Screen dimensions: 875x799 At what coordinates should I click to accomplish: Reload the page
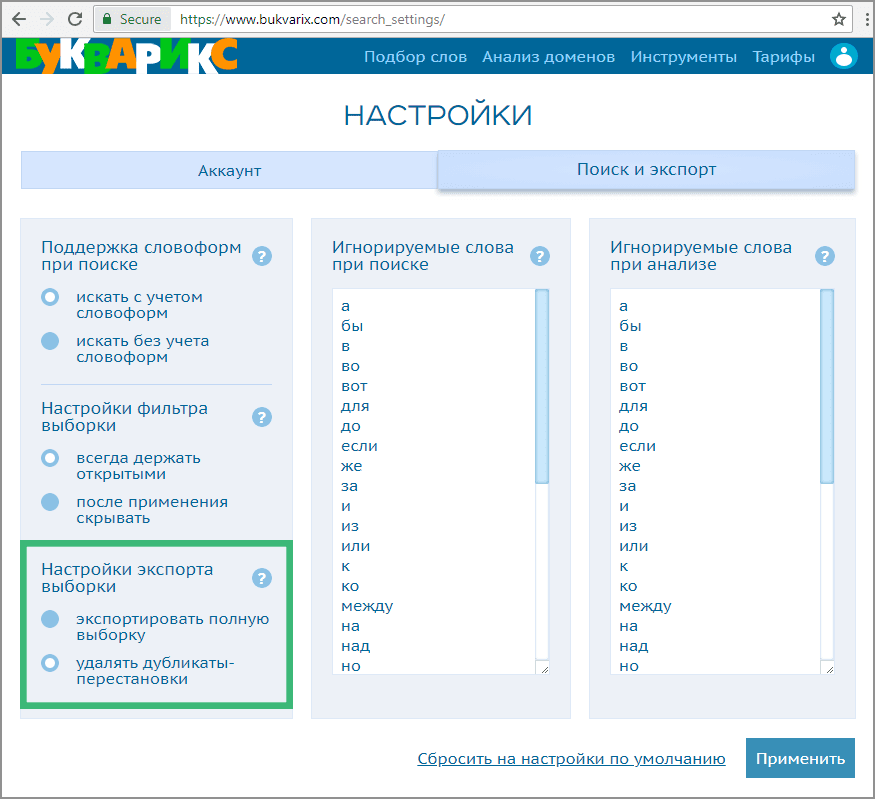point(75,20)
